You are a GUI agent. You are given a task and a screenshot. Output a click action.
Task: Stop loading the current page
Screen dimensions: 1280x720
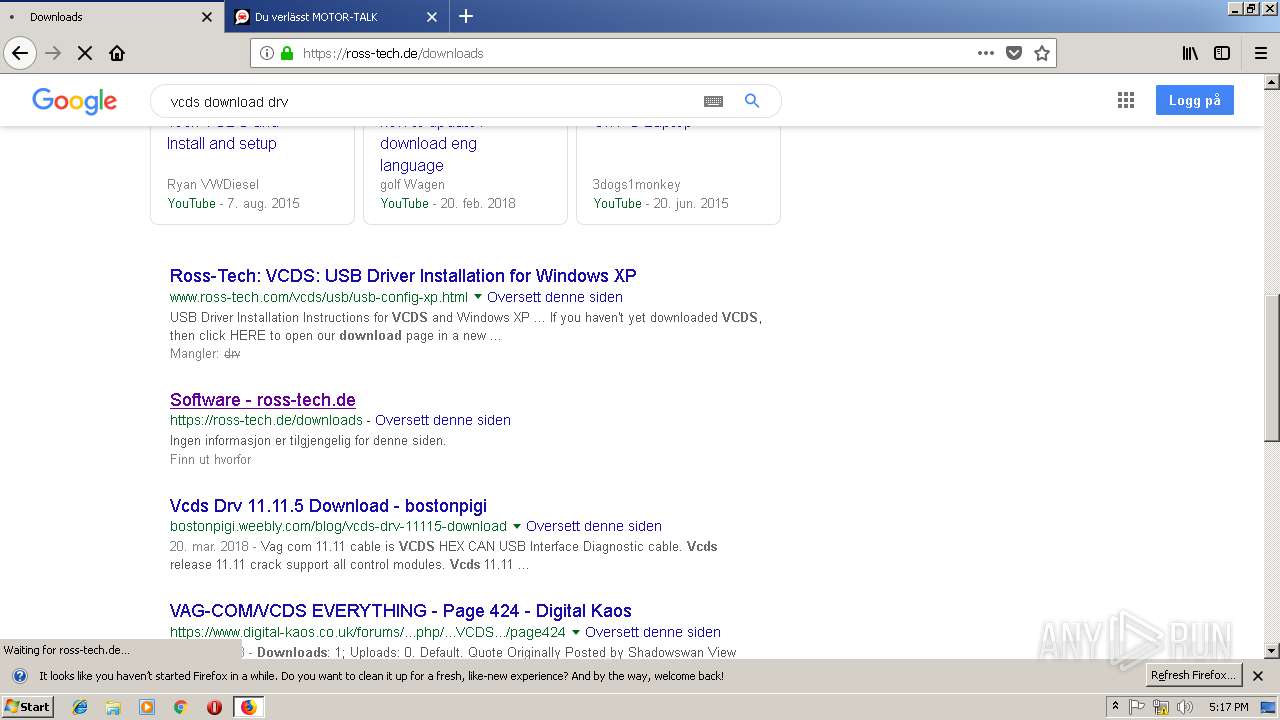(x=85, y=53)
